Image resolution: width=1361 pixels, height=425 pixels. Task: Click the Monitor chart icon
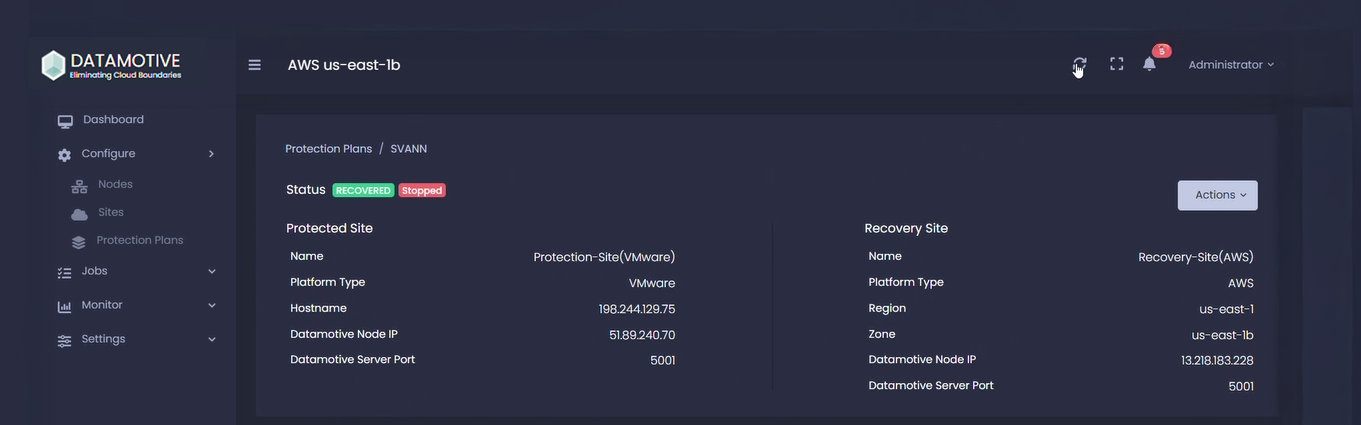[65, 307]
